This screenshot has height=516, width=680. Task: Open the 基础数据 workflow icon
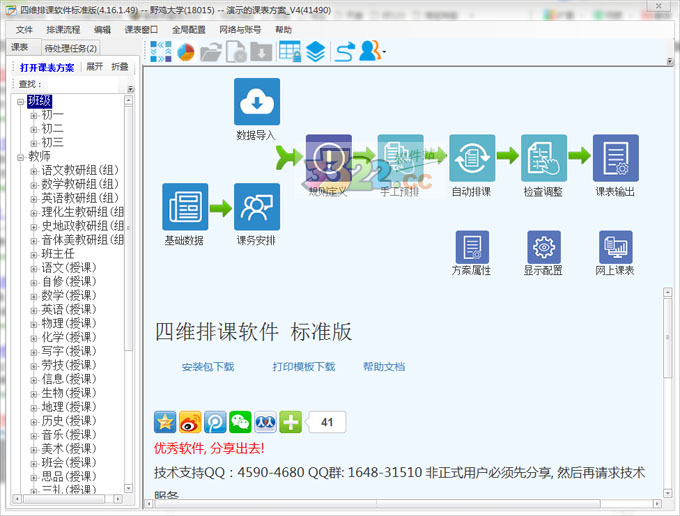coord(185,207)
